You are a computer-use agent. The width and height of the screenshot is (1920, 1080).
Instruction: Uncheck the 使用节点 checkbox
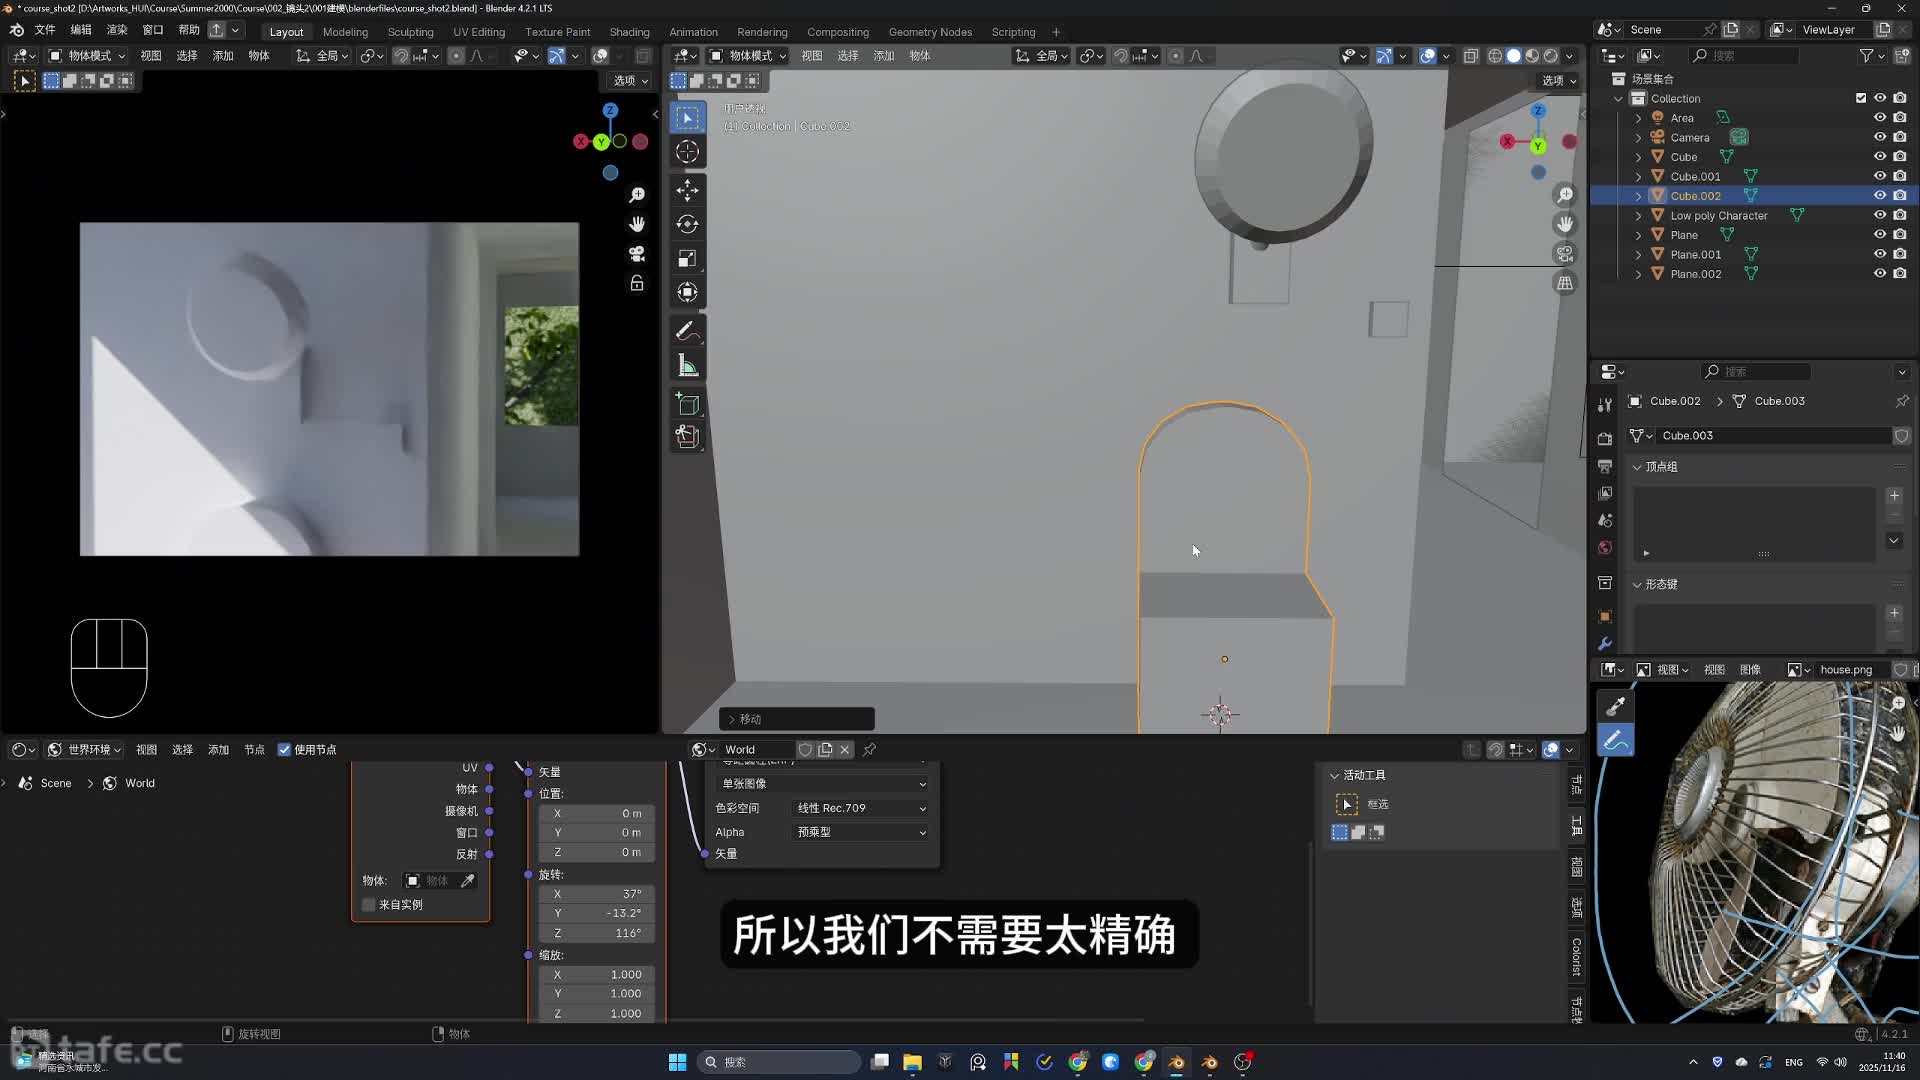pyautogui.click(x=284, y=750)
